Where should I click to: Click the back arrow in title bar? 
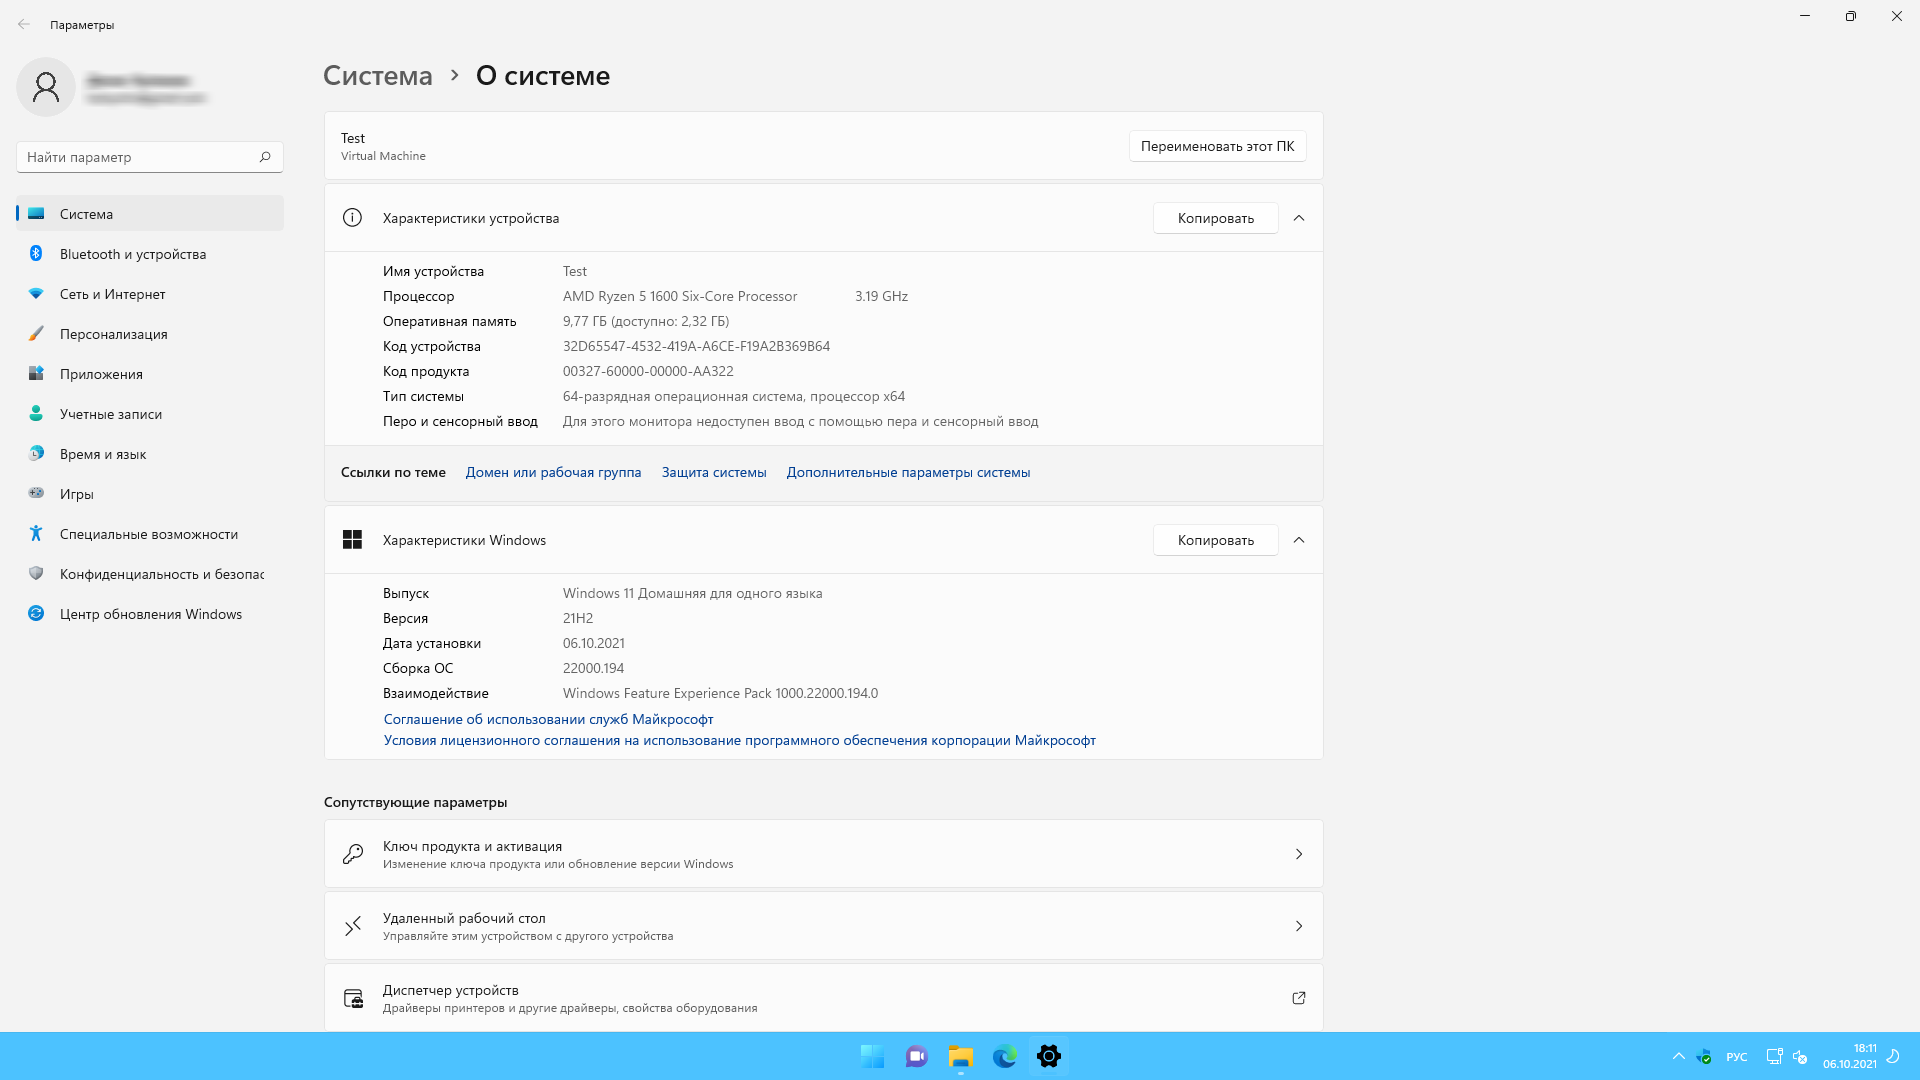click(24, 24)
